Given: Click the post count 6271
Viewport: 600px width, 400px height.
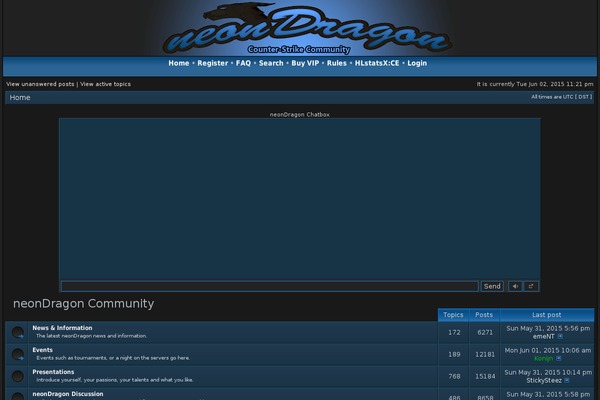Looking at the screenshot, I should 485,333.
